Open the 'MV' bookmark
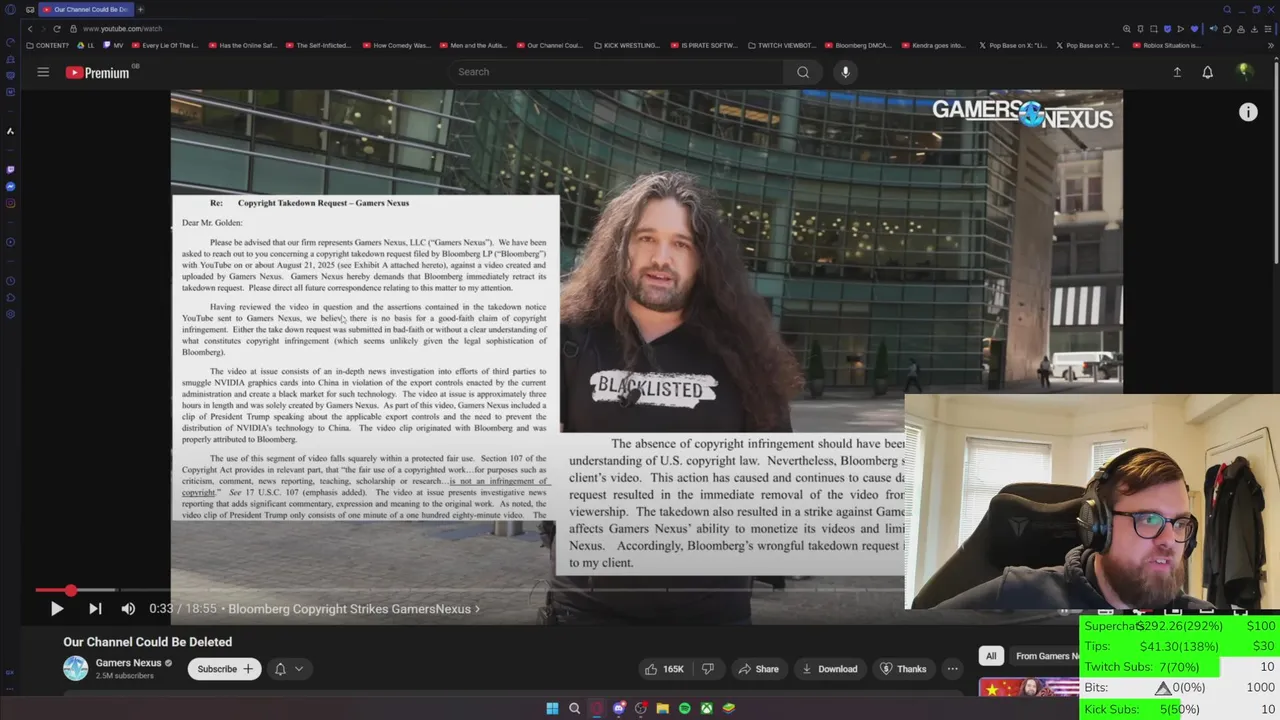 click(114, 45)
